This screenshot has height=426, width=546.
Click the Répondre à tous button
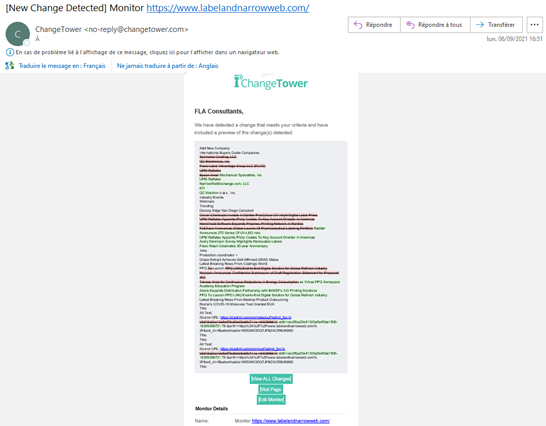coord(435,25)
